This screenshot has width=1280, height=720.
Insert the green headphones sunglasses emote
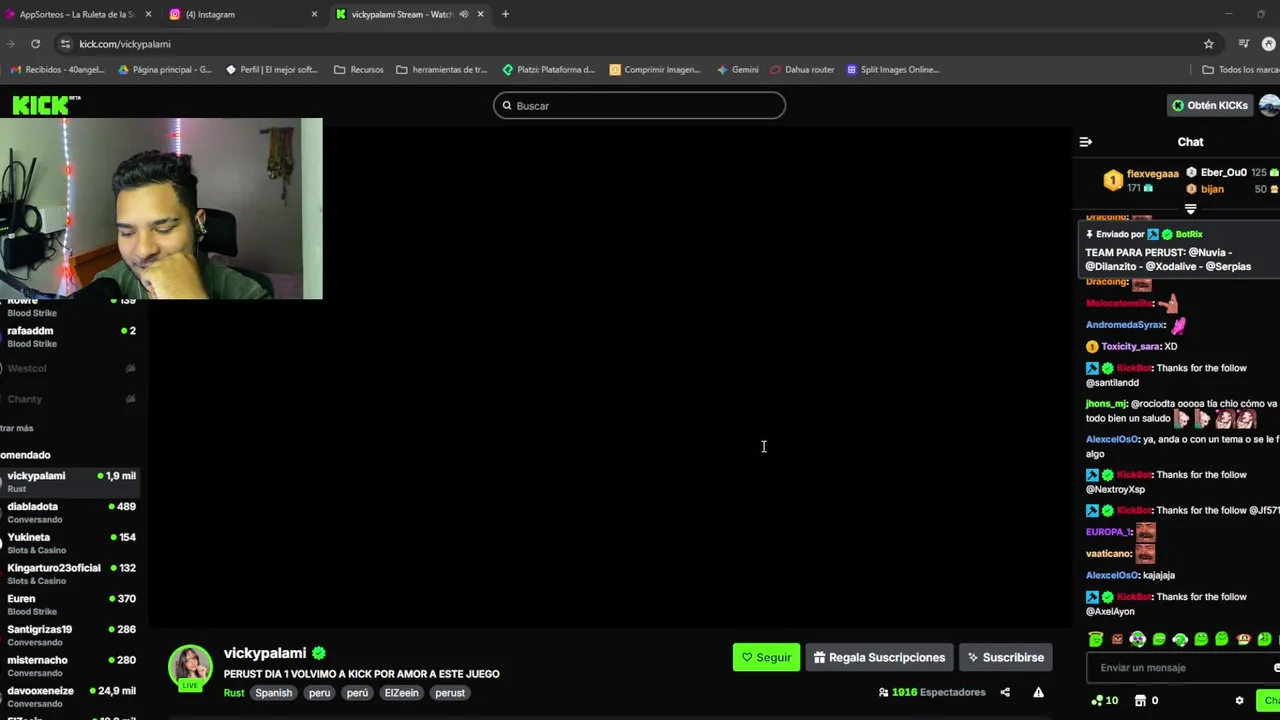pyautogui.click(x=1138, y=639)
